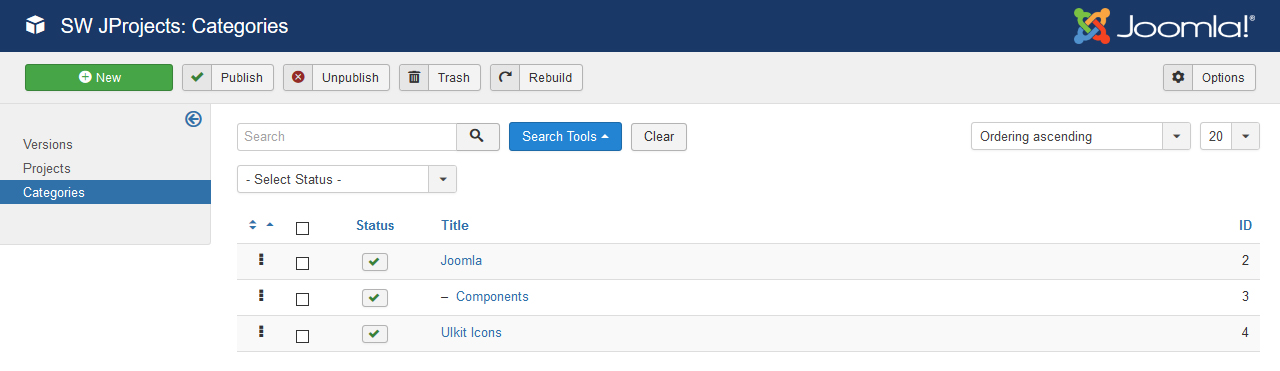1280x371 pixels.
Task: Click the Joomla! logo
Action: 1164,26
